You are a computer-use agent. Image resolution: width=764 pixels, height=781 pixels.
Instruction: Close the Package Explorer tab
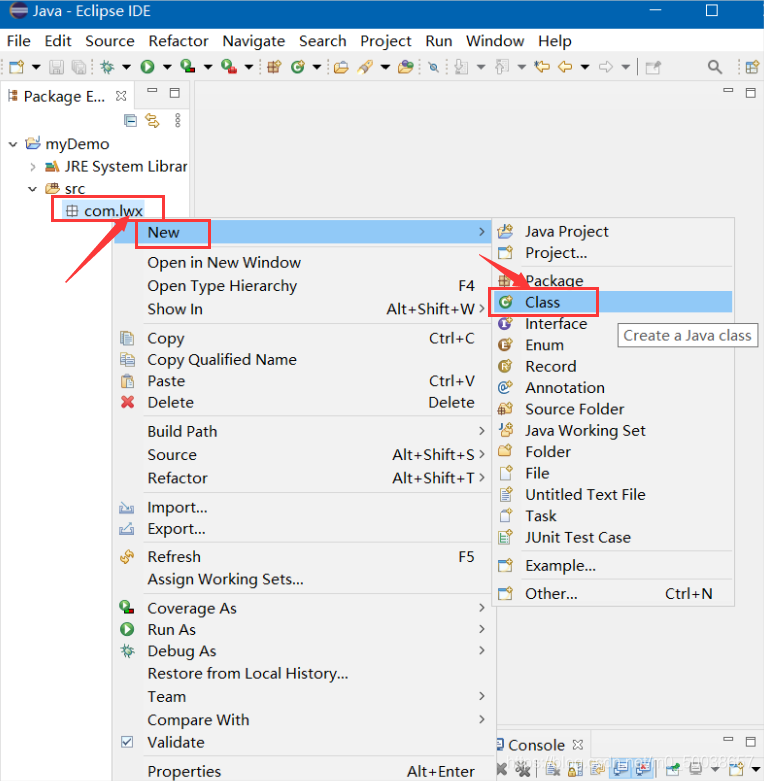click(121, 96)
